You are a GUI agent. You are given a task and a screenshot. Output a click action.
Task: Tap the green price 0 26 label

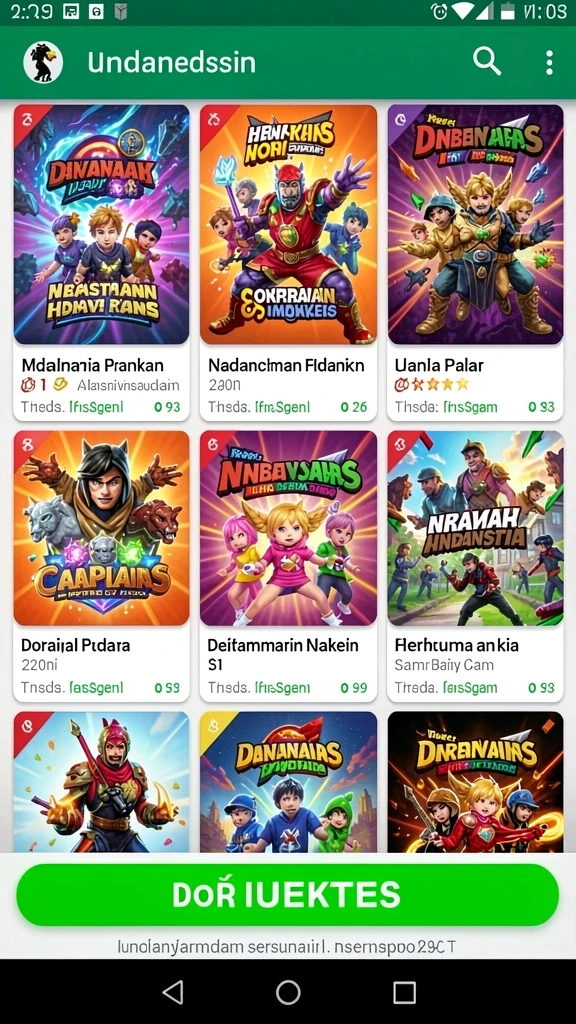point(354,407)
